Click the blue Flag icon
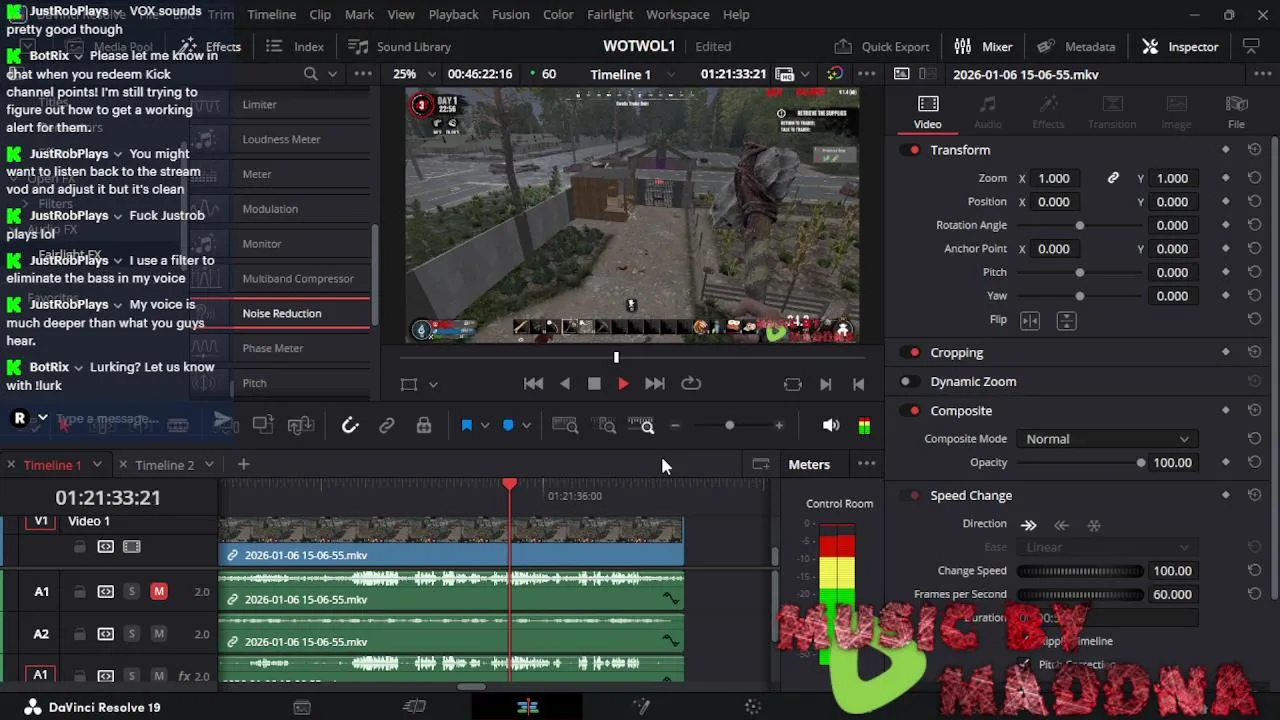Viewport: 1280px width, 720px height. tap(466, 426)
